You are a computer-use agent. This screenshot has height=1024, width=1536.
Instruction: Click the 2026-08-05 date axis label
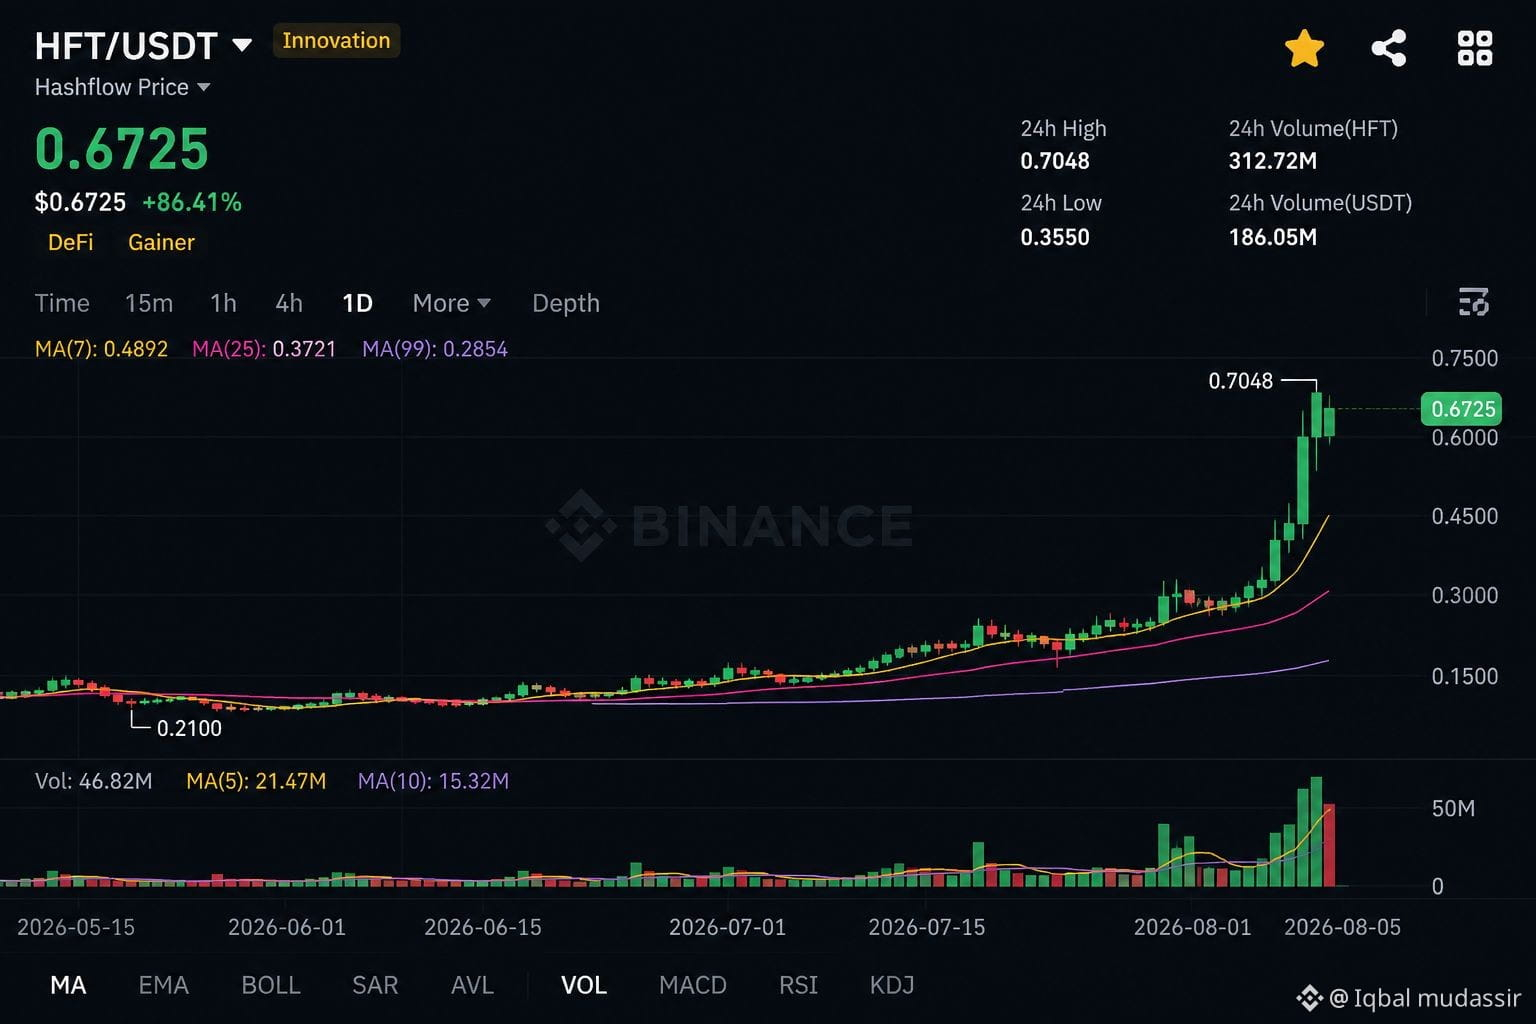coord(1342,927)
